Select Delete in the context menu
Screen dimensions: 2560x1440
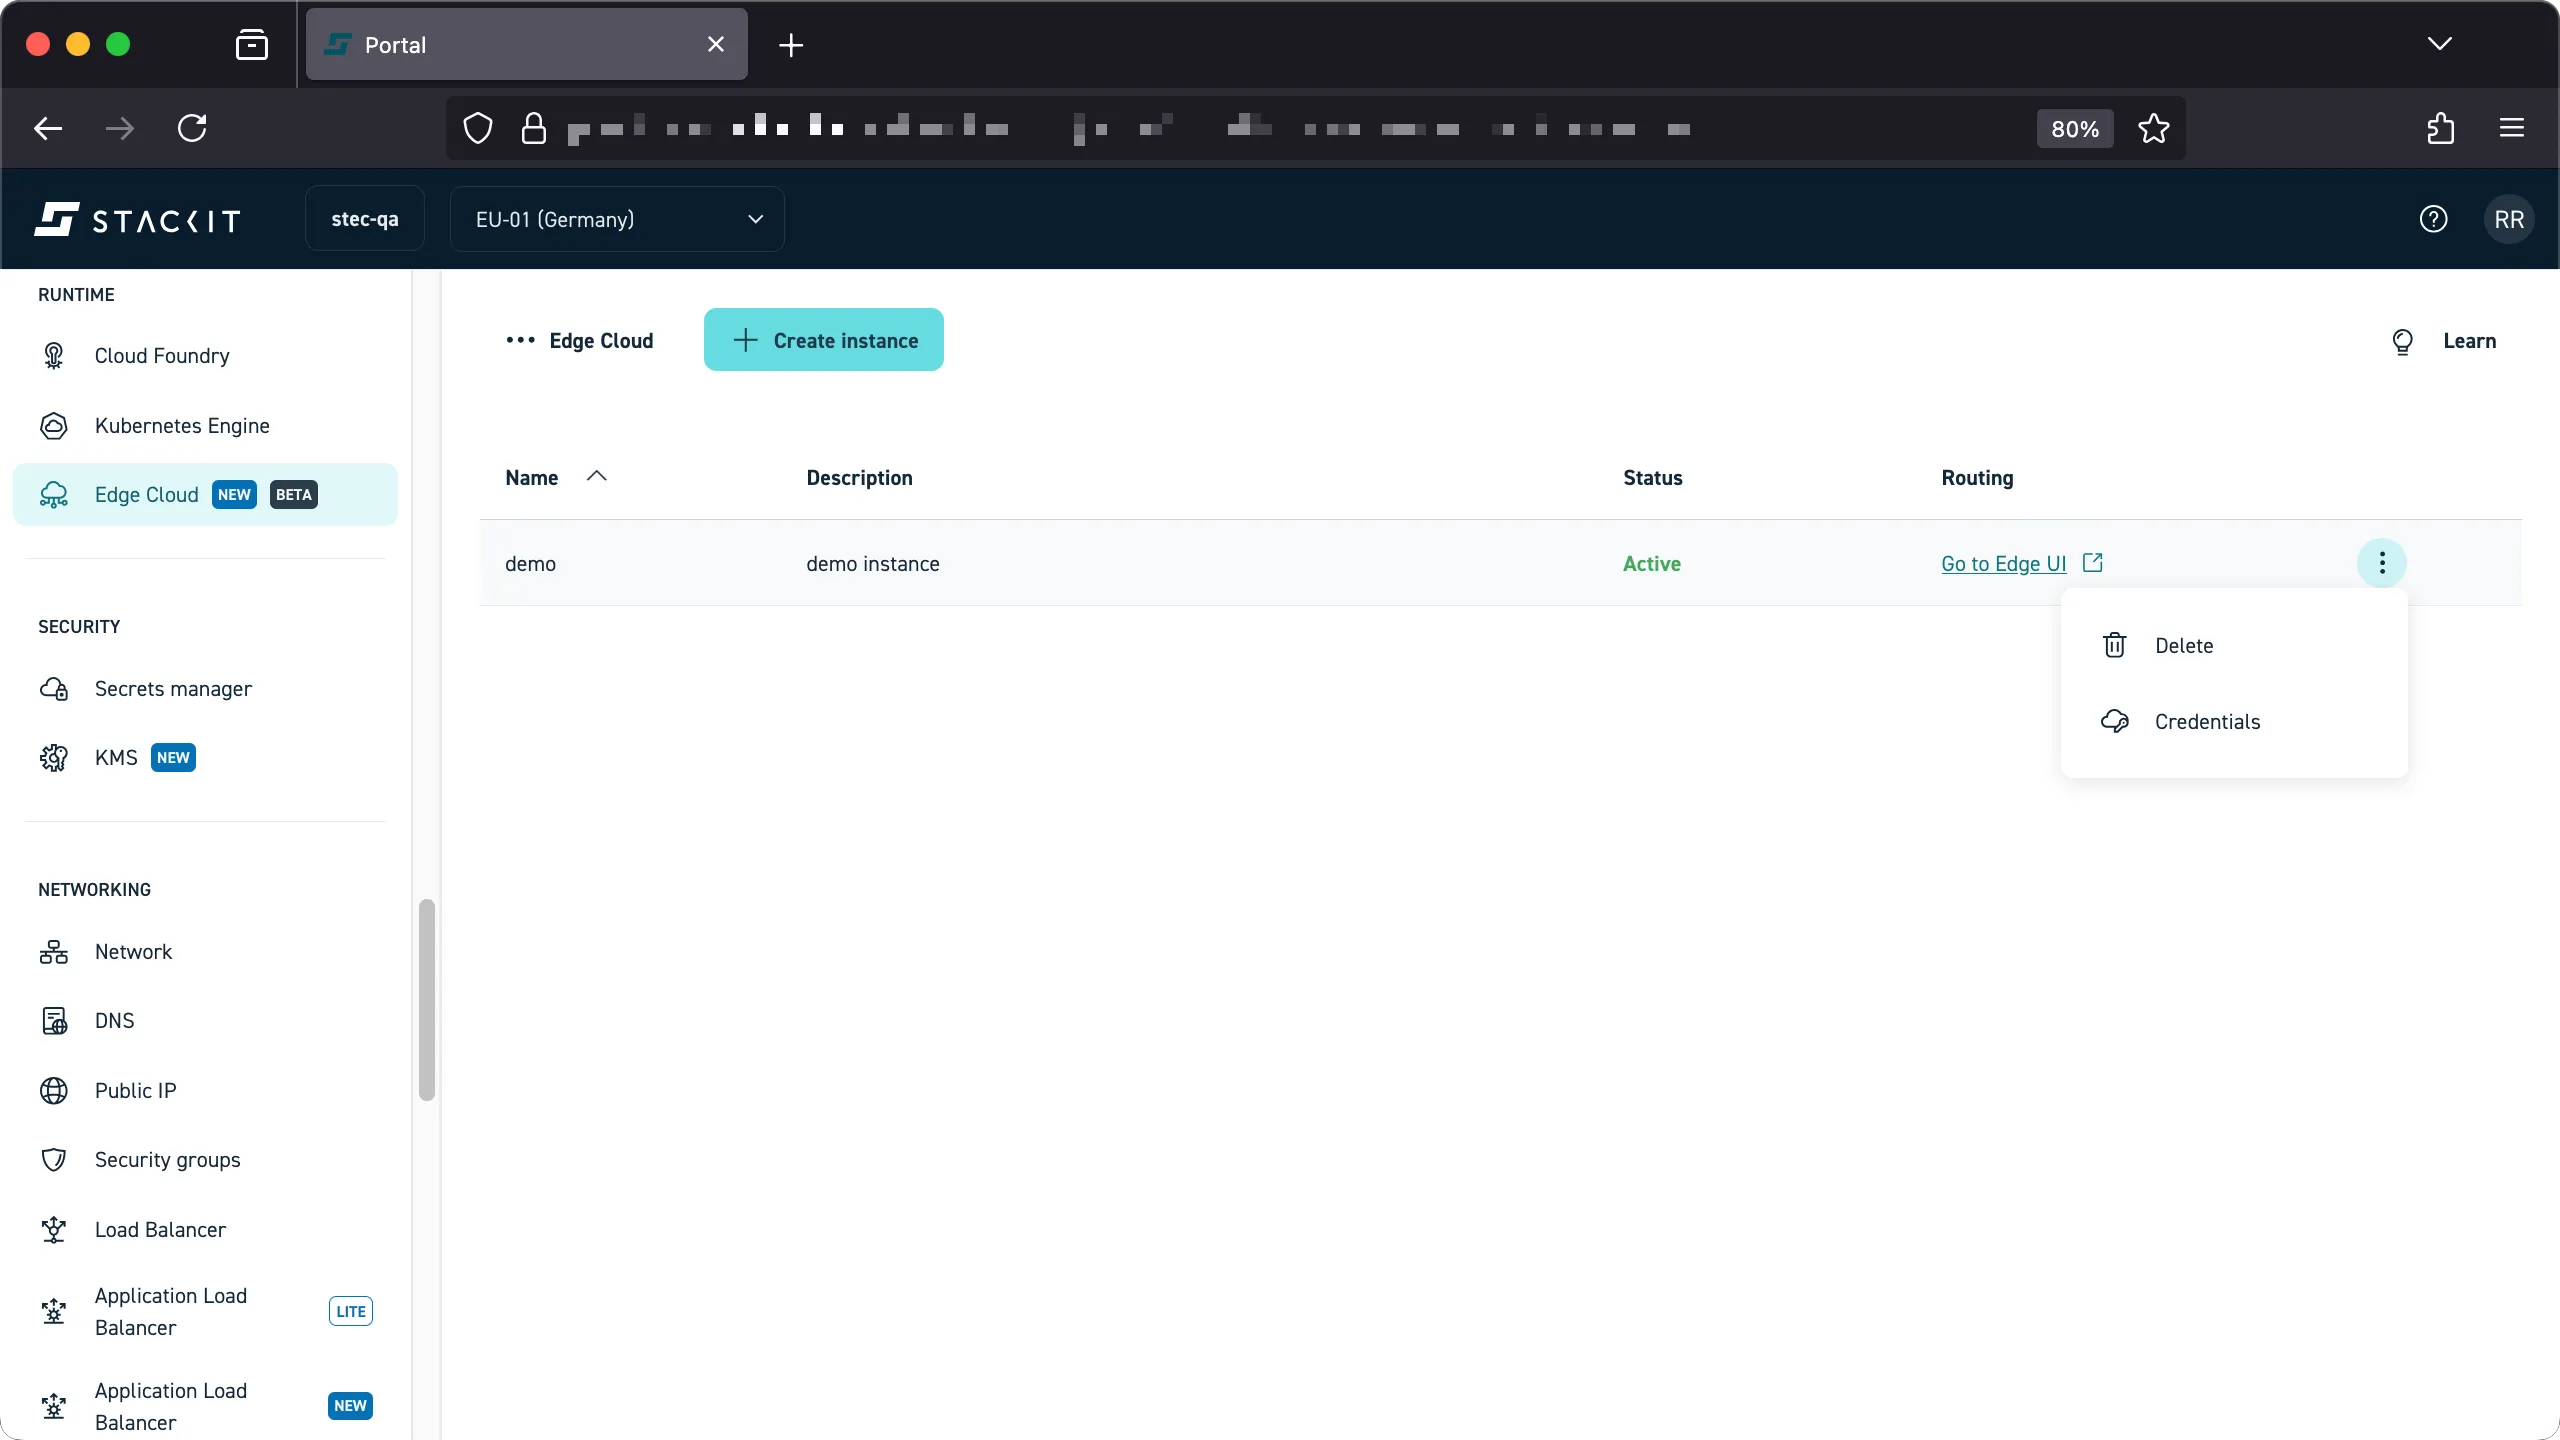[x=2184, y=645]
